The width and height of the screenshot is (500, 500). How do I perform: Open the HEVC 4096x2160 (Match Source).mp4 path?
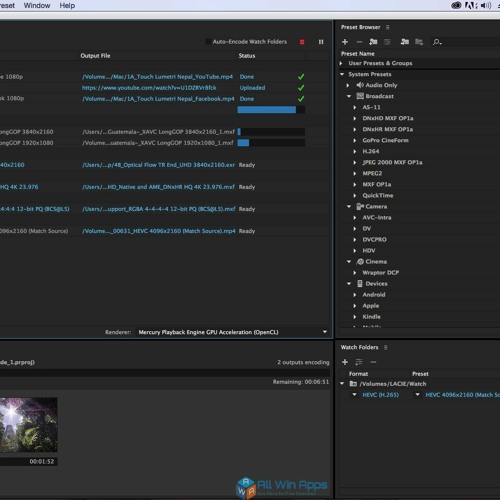pyautogui.click(x=159, y=231)
